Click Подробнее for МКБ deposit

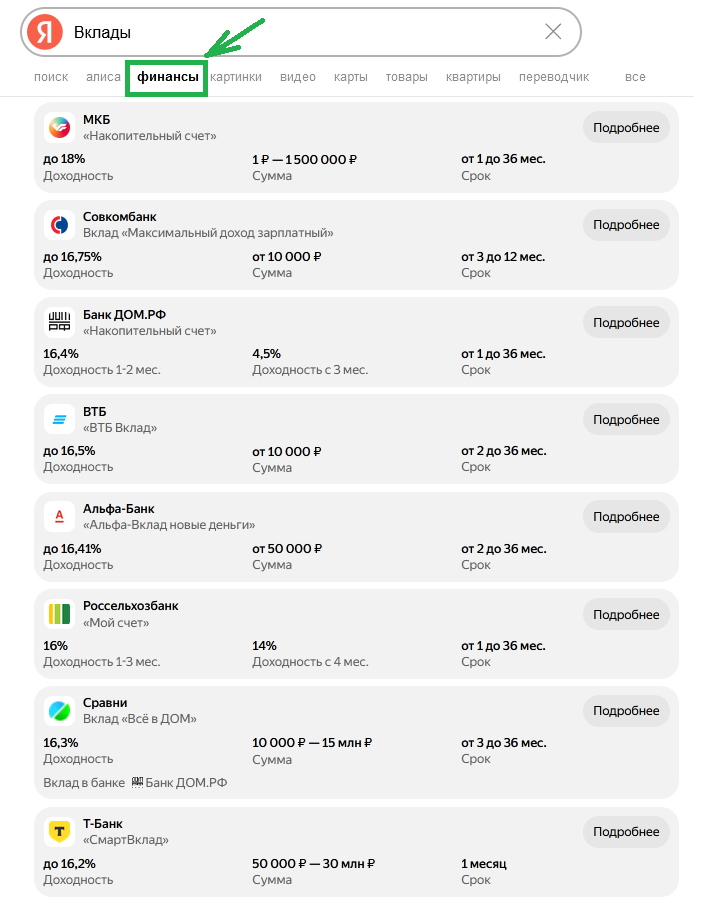click(626, 128)
